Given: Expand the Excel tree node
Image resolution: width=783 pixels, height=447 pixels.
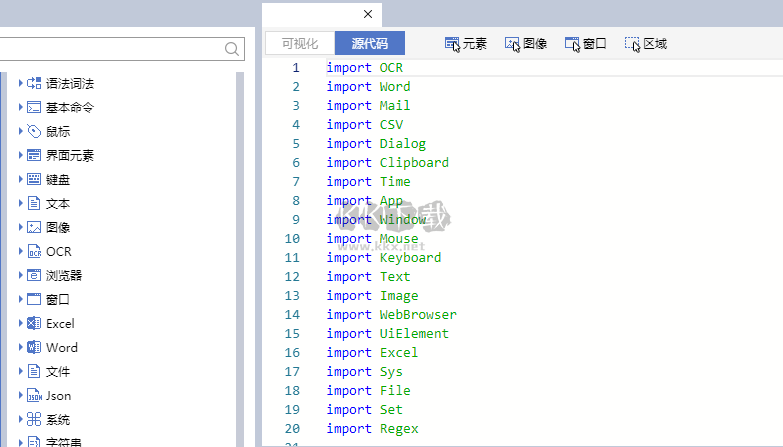Looking at the screenshot, I should (x=20, y=323).
